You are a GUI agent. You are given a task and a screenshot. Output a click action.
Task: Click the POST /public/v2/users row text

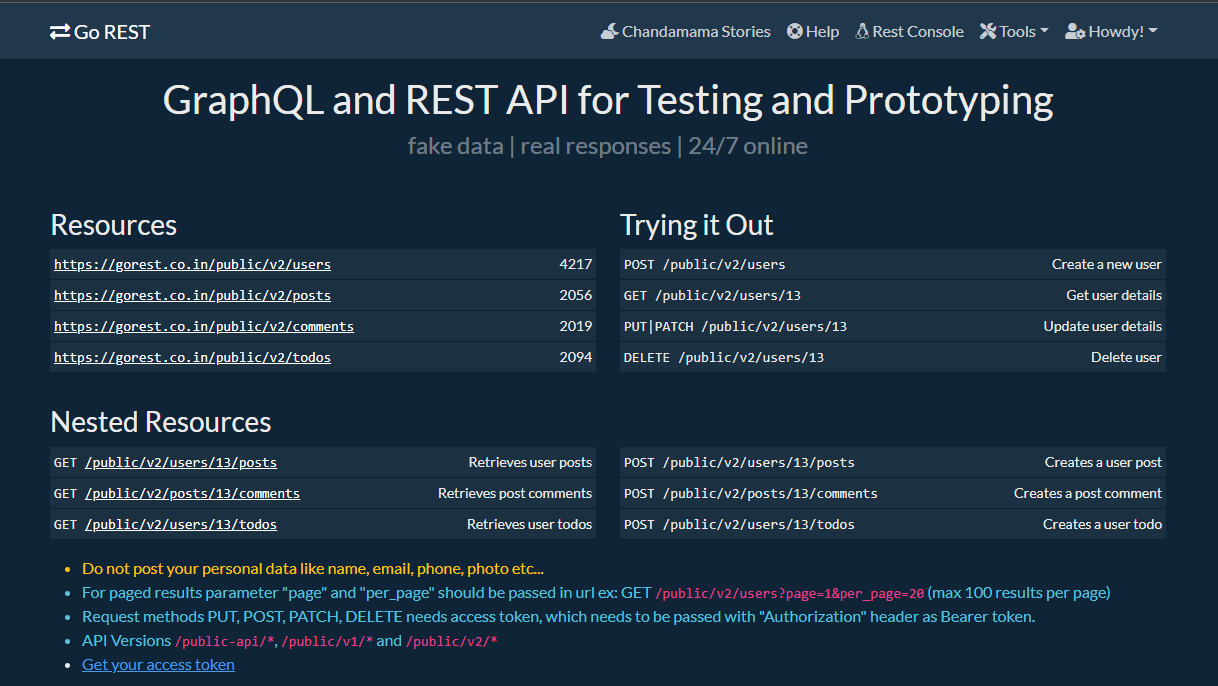click(705, 265)
